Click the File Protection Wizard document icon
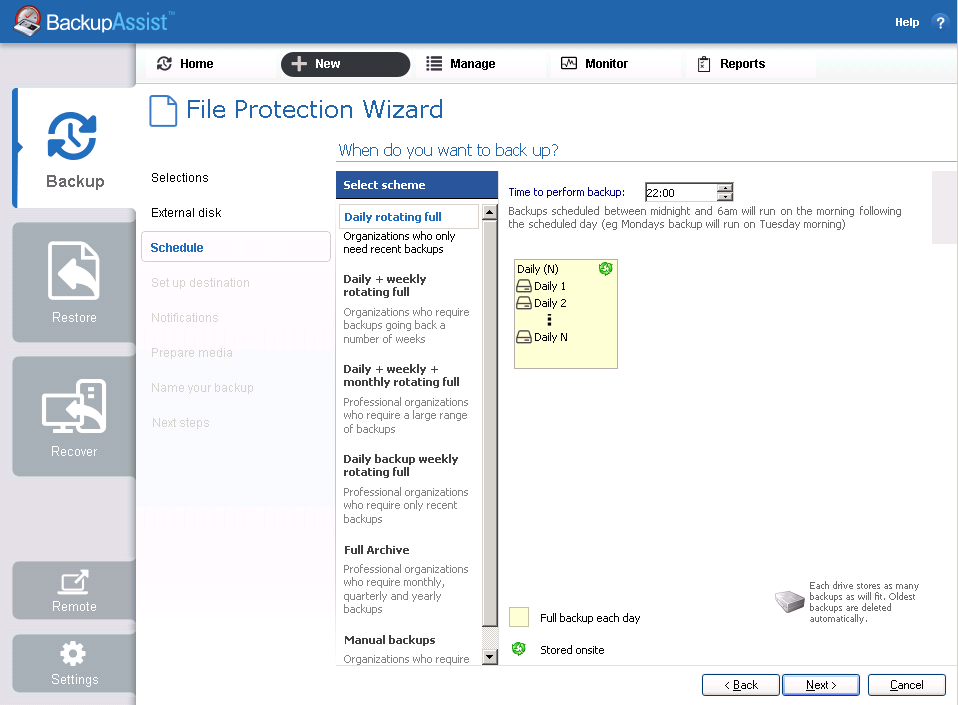The width and height of the screenshot is (958, 705). (x=163, y=111)
